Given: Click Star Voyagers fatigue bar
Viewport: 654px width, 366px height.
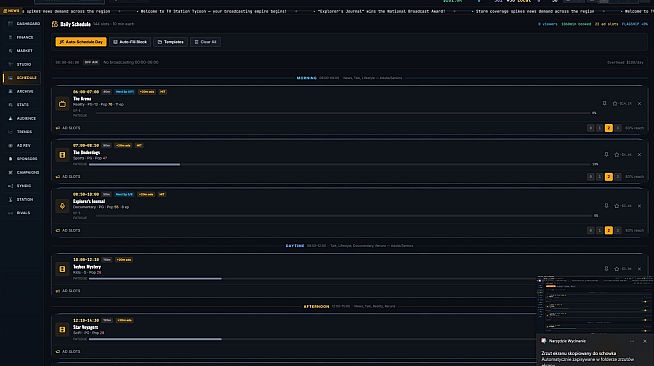Looking at the screenshot, I should pyautogui.click(x=312, y=339).
